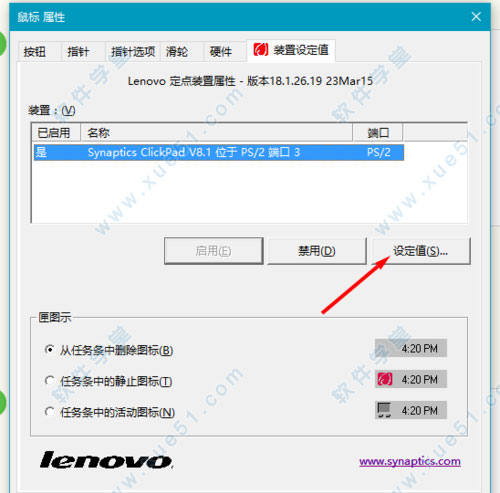
Task: Click the 禁用(D) button
Action: click(x=317, y=251)
